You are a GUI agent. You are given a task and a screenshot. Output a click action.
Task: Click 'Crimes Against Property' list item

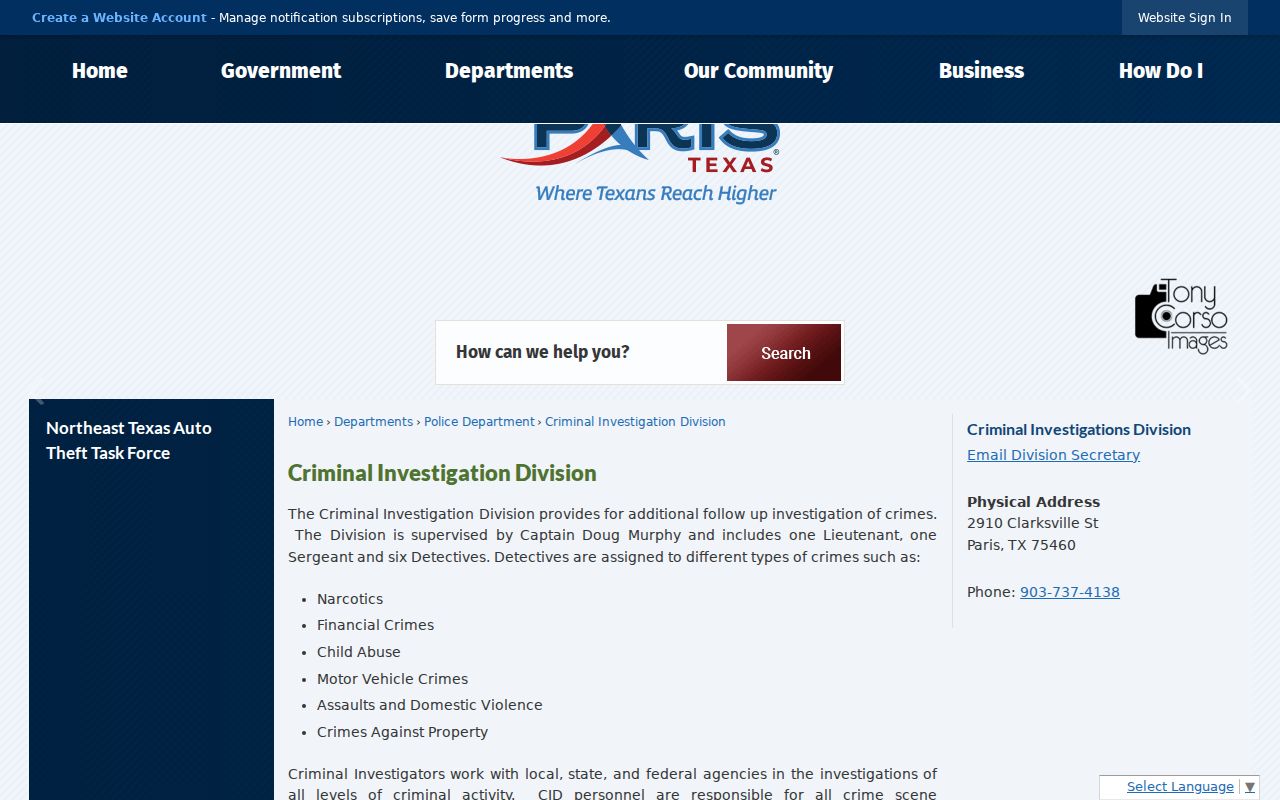click(x=402, y=732)
